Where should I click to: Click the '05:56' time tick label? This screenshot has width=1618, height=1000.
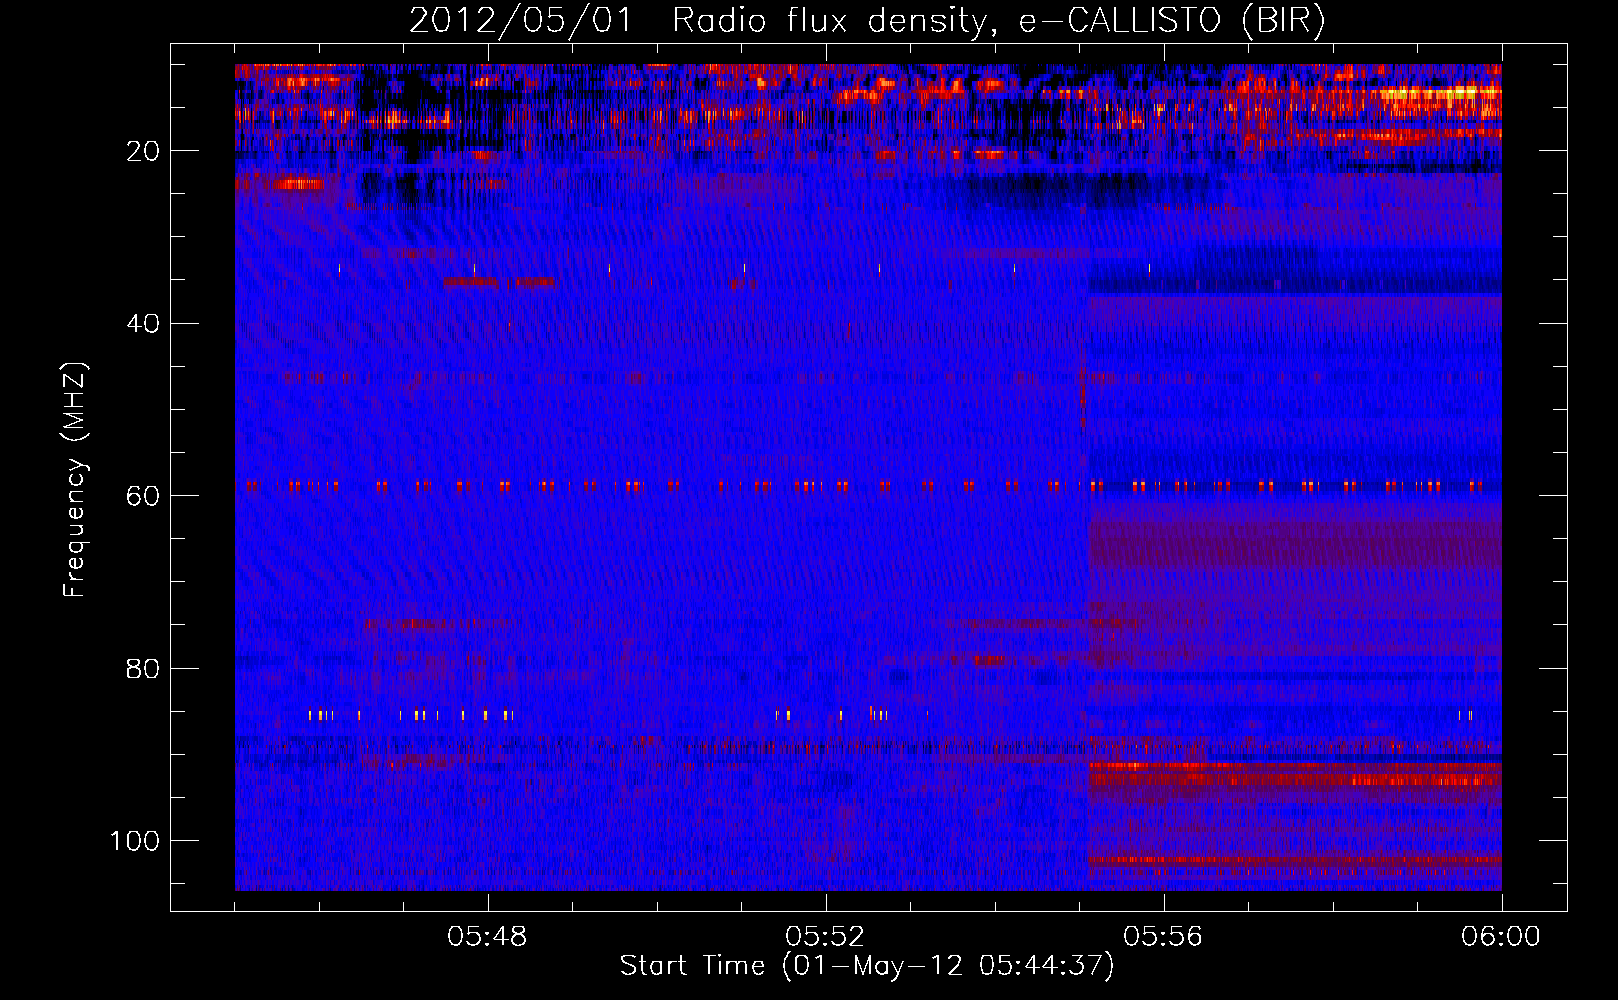[1163, 937]
